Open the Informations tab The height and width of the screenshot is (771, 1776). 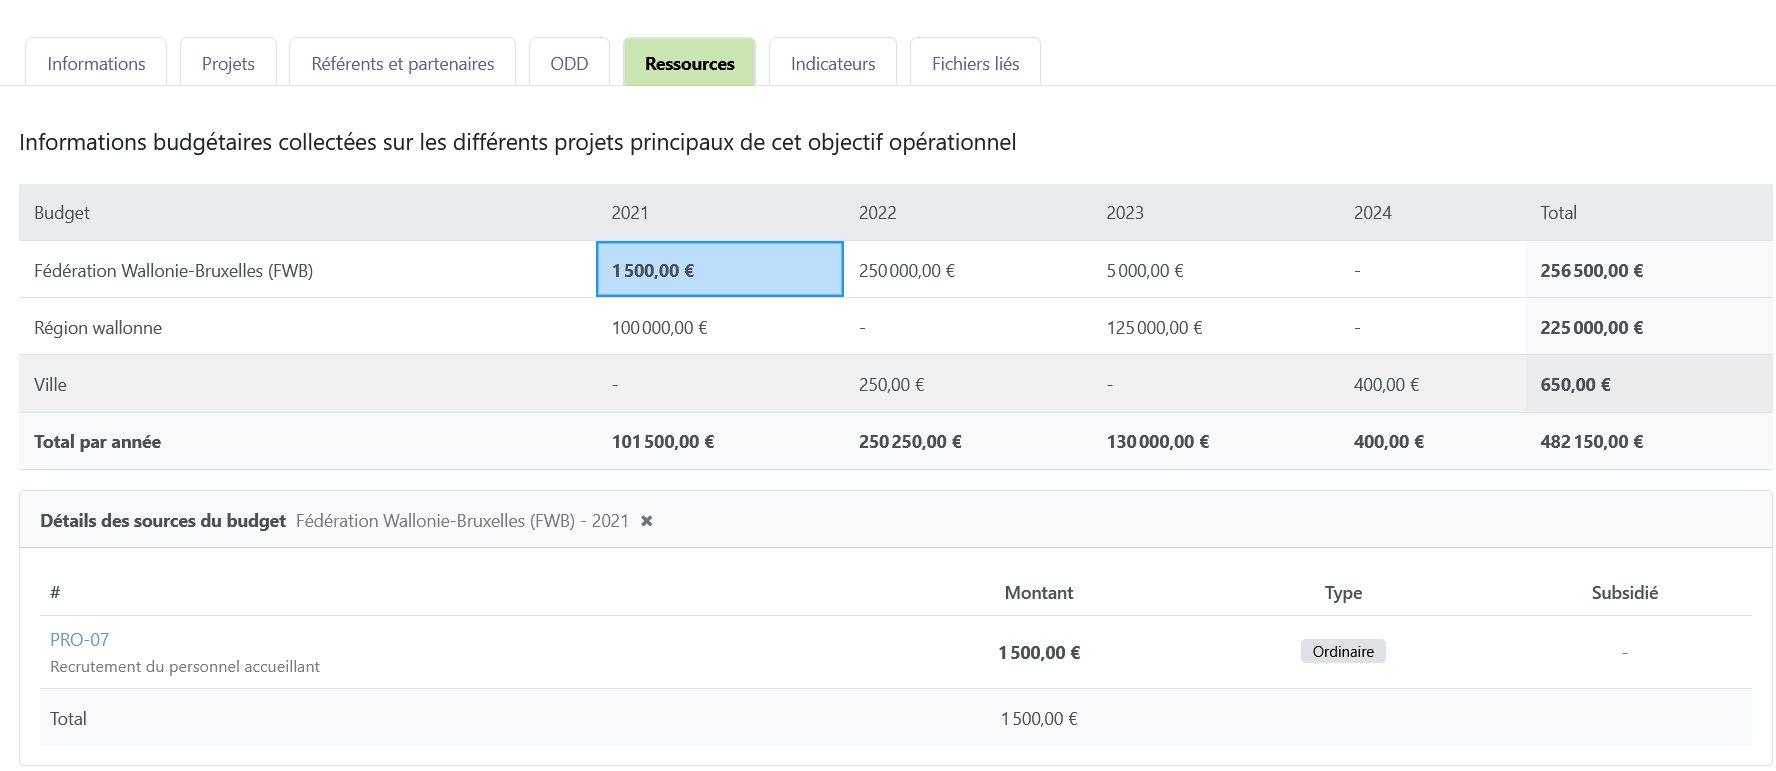tap(96, 63)
